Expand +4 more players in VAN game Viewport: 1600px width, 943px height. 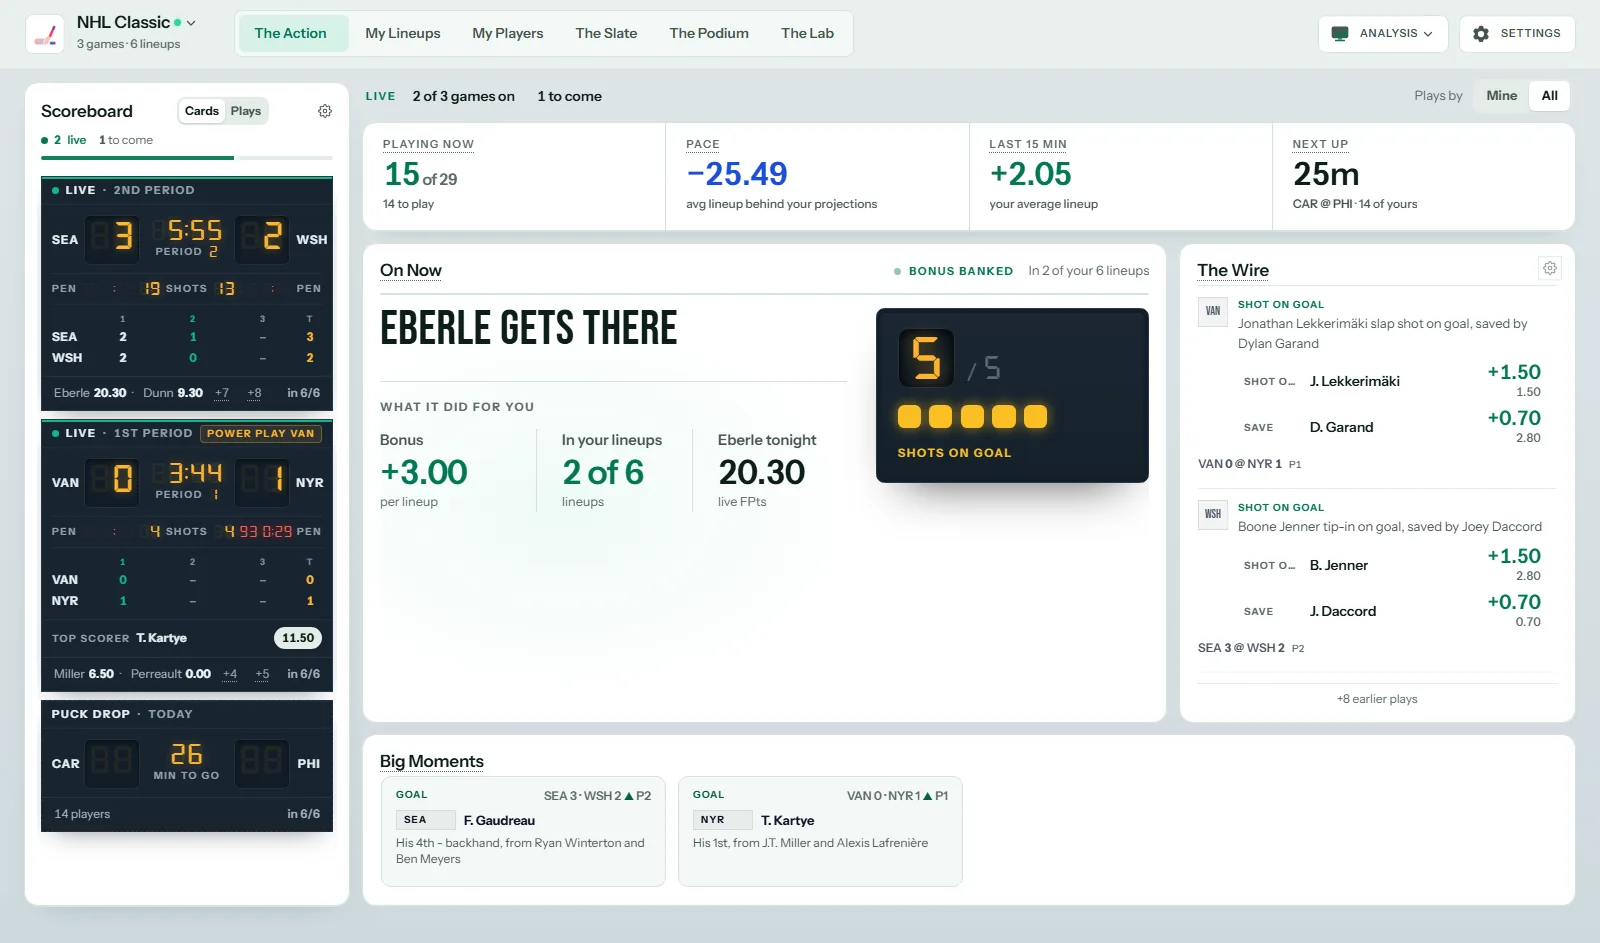(x=230, y=674)
